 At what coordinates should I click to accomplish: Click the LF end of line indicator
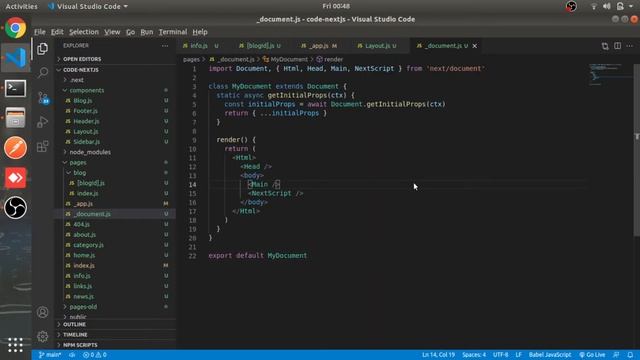518,355
